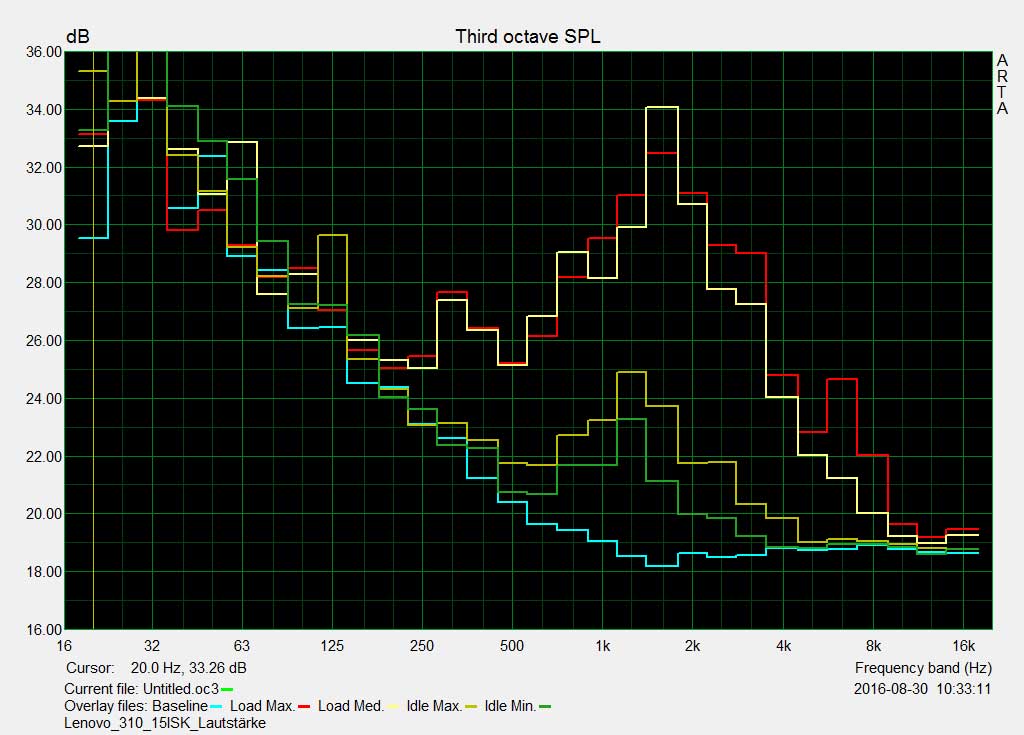Click the 'Current file: Untitled.oc3' text

pyautogui.click(x=141, y=689)
